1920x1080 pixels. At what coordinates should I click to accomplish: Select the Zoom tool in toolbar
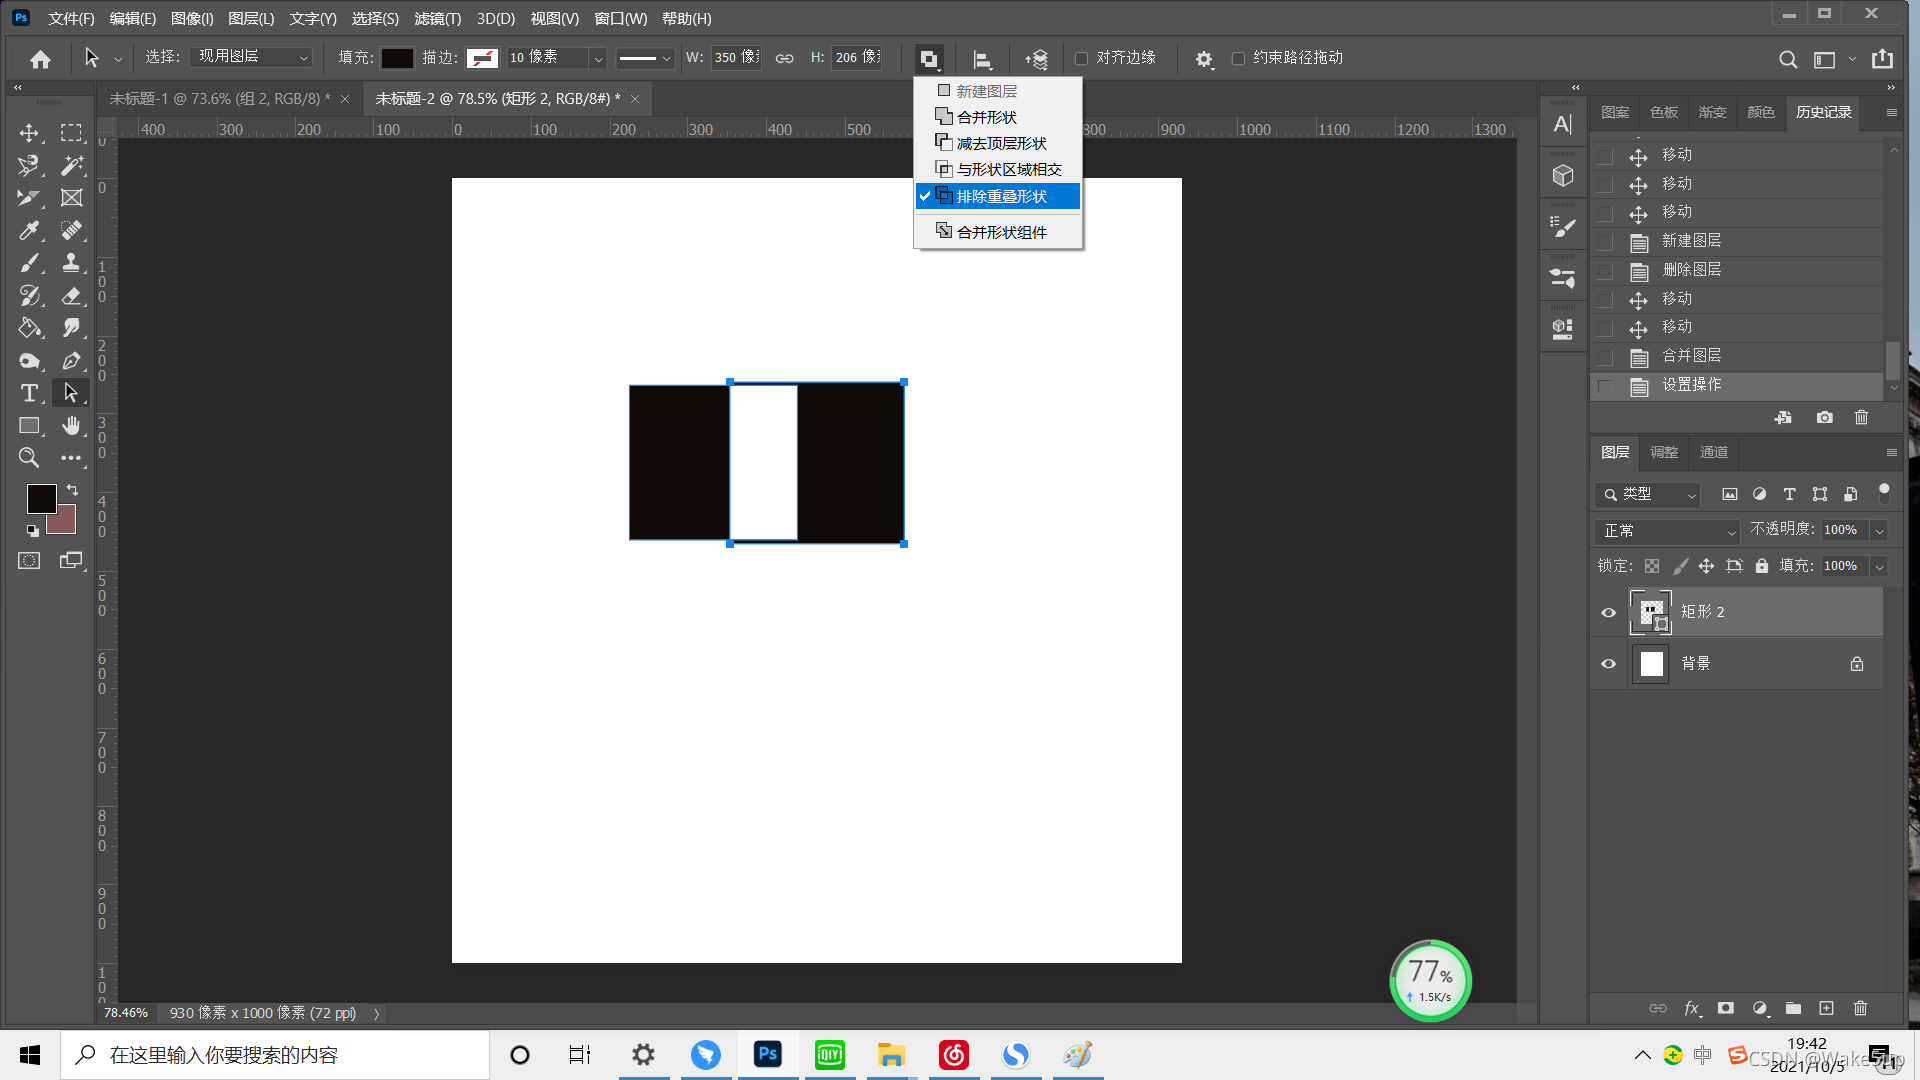click(29, 458)
